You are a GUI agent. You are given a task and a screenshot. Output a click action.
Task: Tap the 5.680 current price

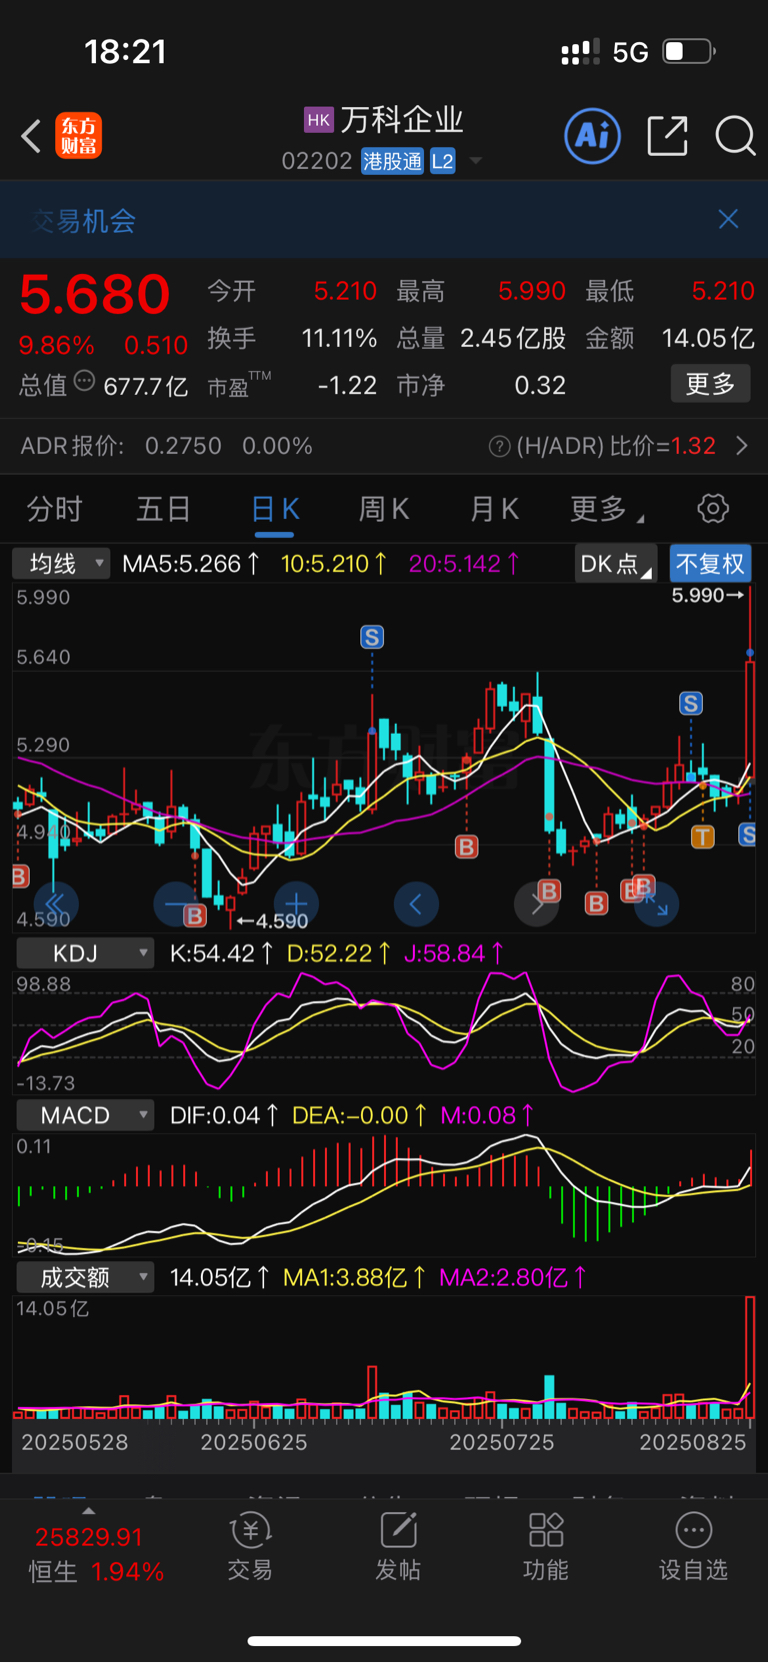(x=95, y=294)
